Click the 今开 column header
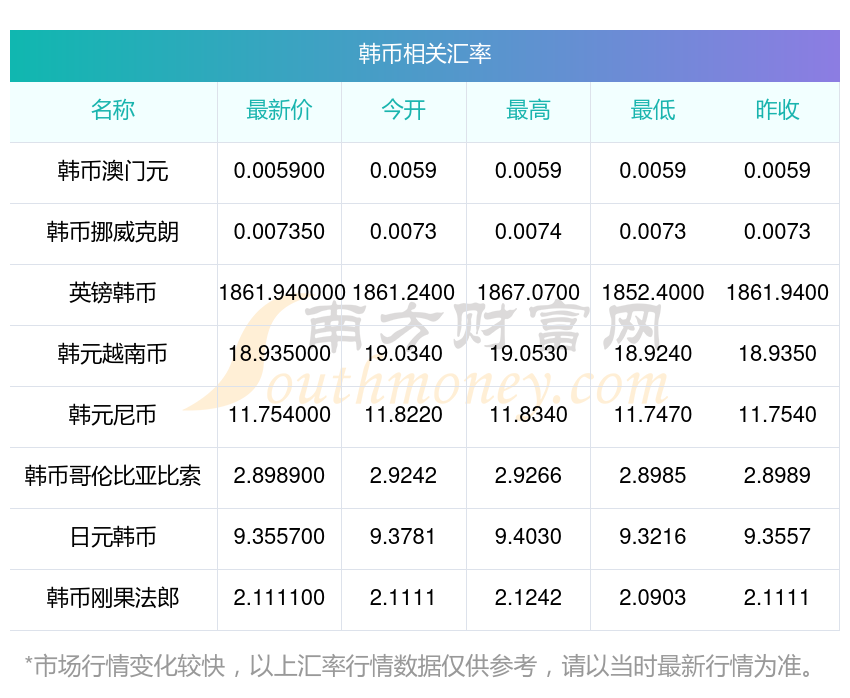The width and height of the screenshot is (850, 698). 403,110
